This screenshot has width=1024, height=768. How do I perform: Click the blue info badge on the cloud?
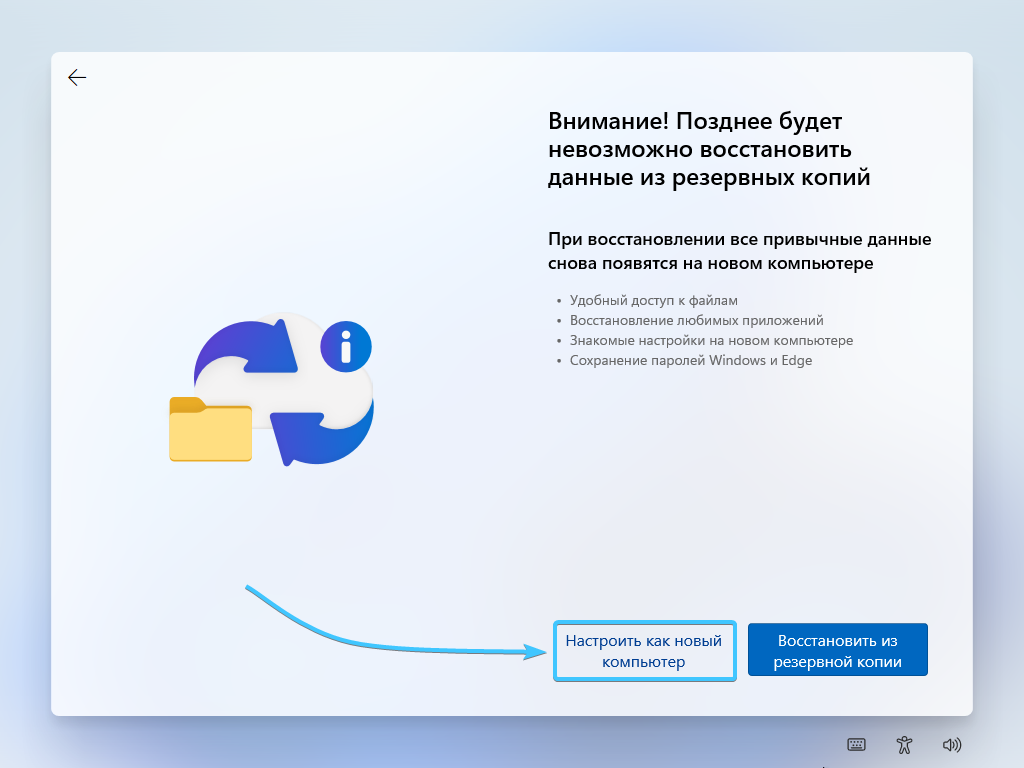click(346, 348)
